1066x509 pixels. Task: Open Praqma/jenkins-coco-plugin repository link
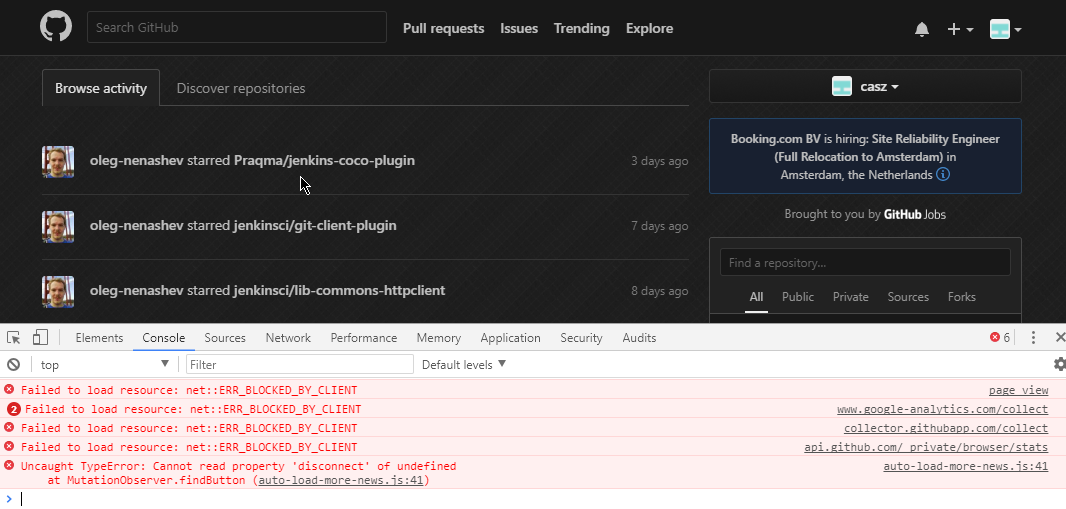point(324,161)
